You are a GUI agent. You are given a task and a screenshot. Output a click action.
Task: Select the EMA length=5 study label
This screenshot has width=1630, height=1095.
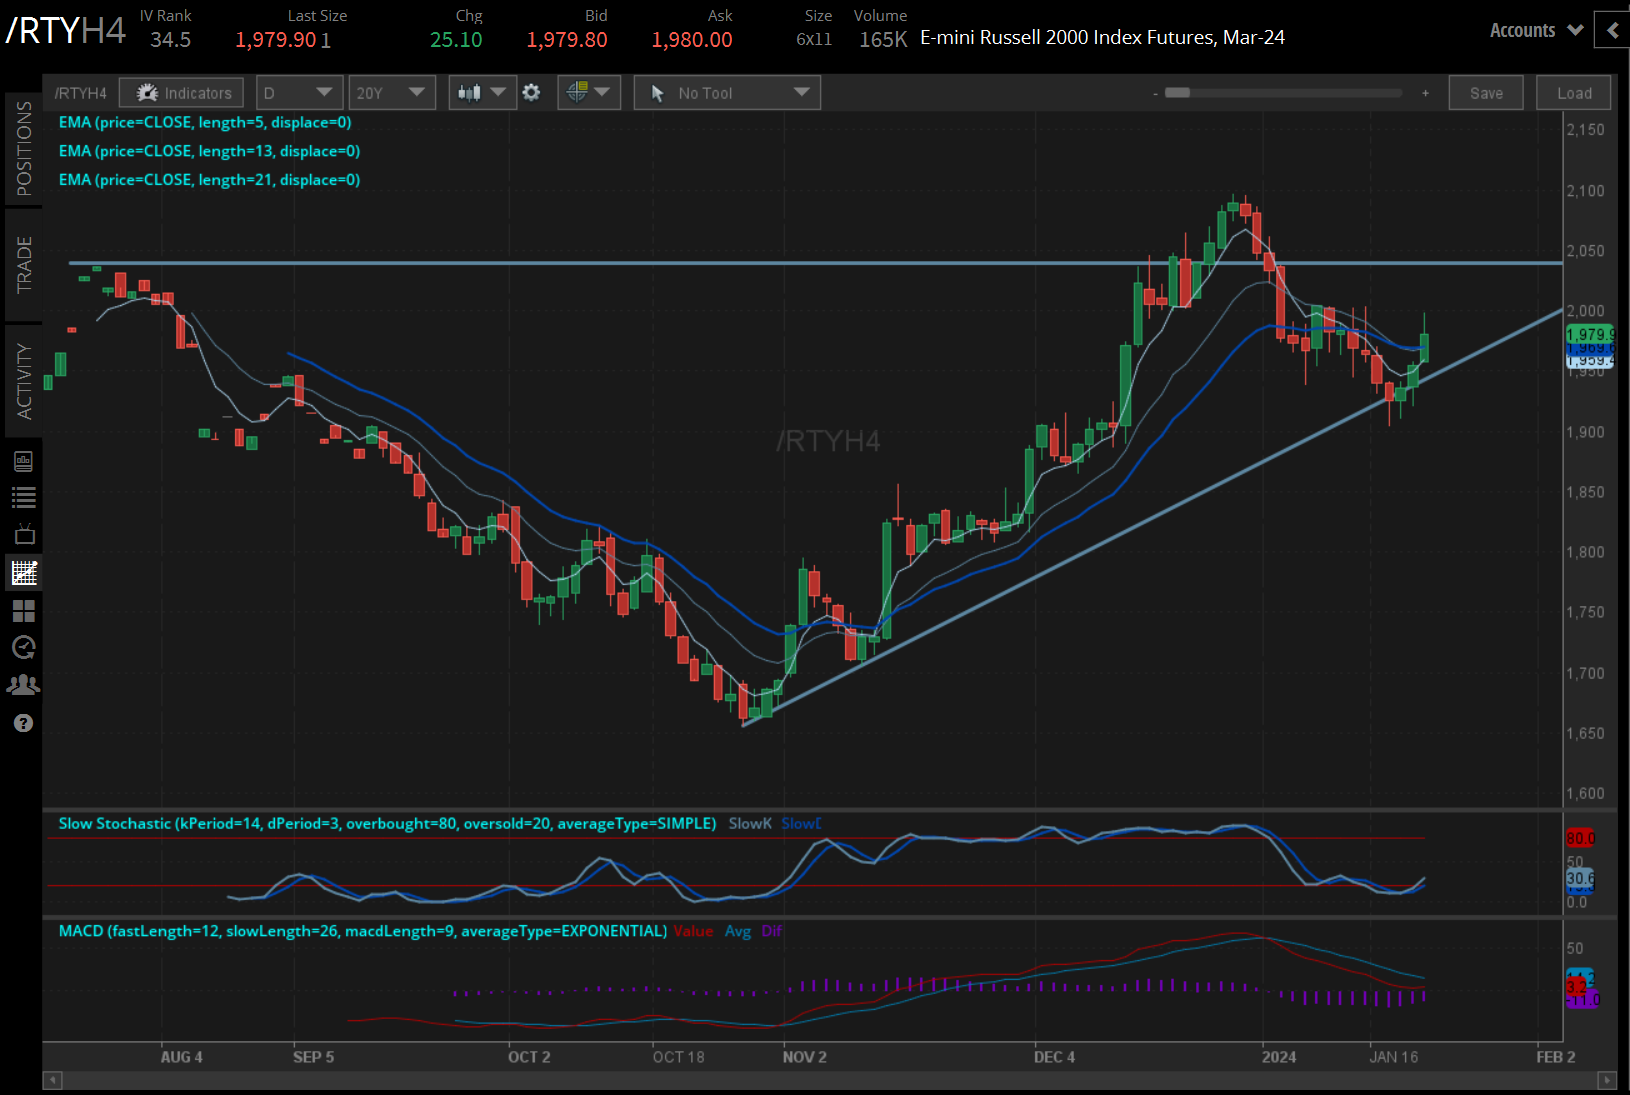coord(205,122)
